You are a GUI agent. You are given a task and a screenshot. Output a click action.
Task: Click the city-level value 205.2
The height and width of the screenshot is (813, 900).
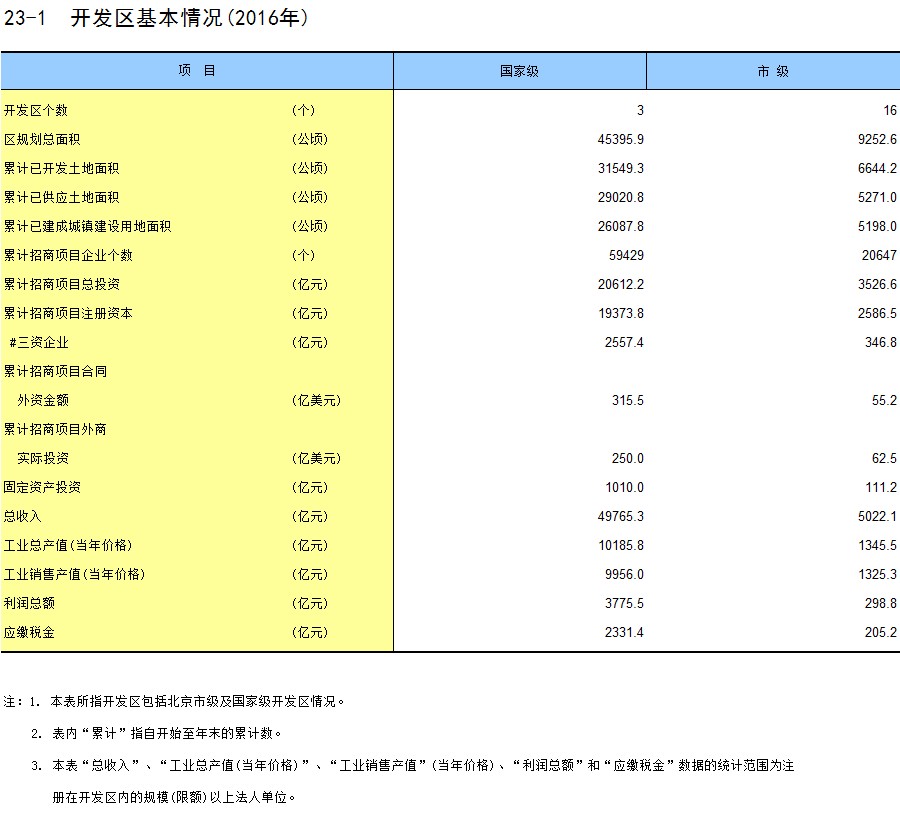pos(880,633)
